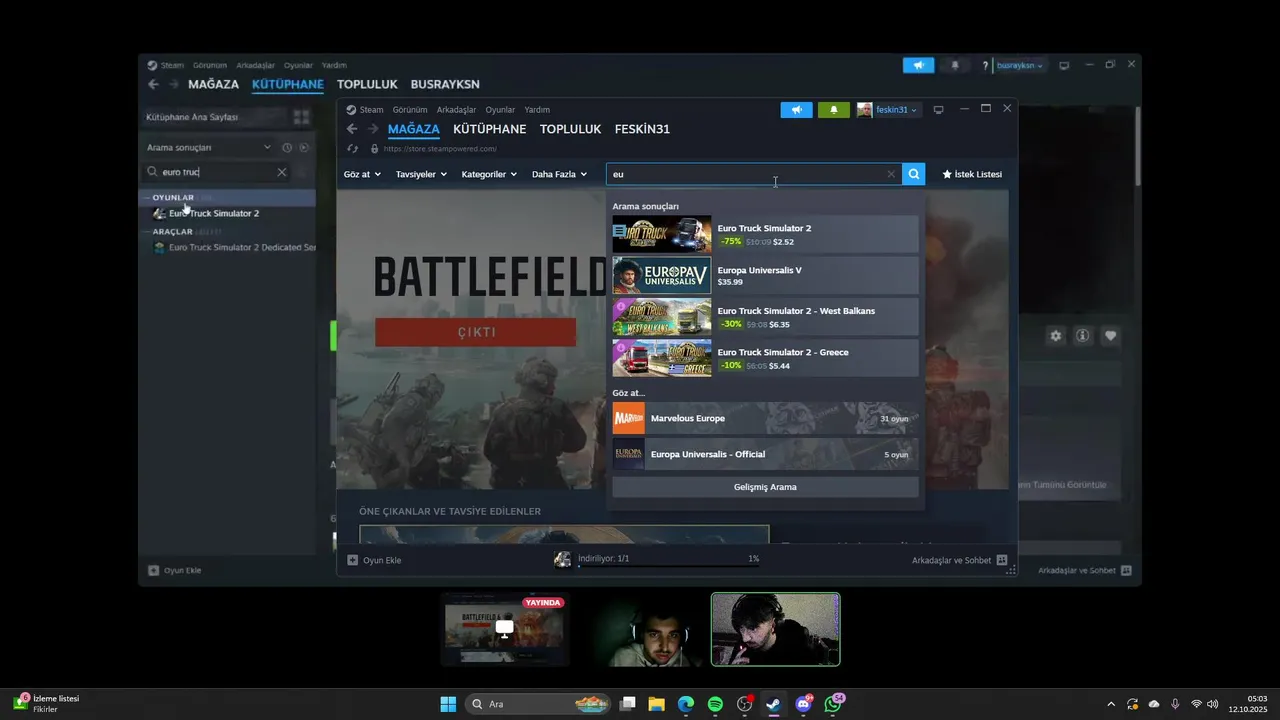1280x720 pixels.
Task: Open the Marvelous Europe browse entry
Action: tap(765, 418)
